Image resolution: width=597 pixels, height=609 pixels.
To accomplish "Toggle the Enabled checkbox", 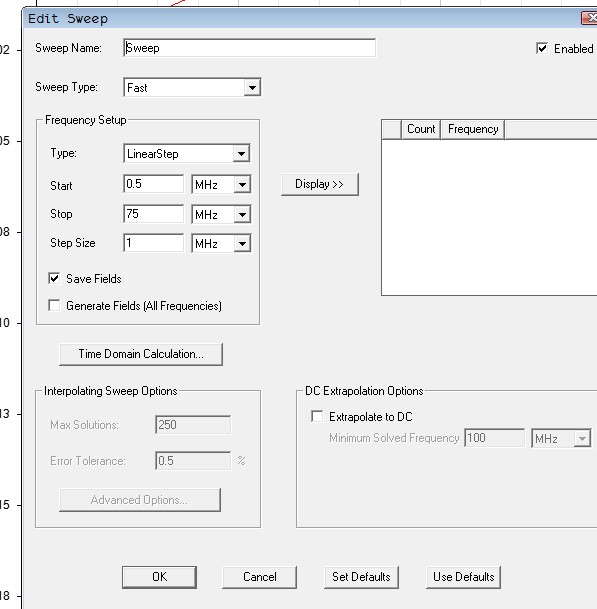I will [542, 49].
